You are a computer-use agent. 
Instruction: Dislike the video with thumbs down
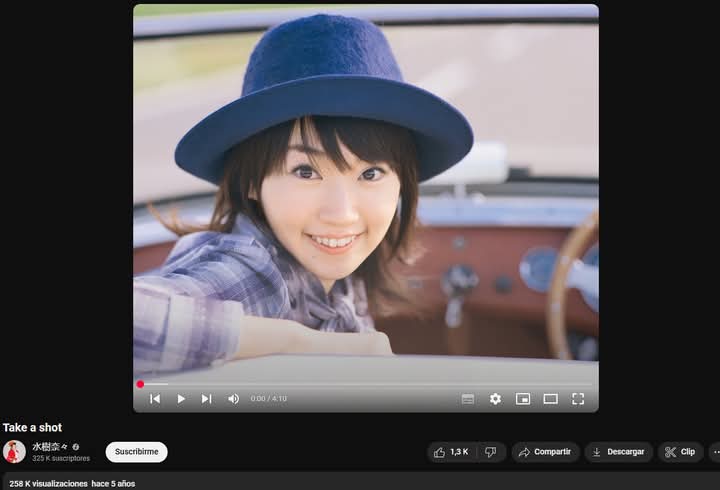[x=491, y=452]
